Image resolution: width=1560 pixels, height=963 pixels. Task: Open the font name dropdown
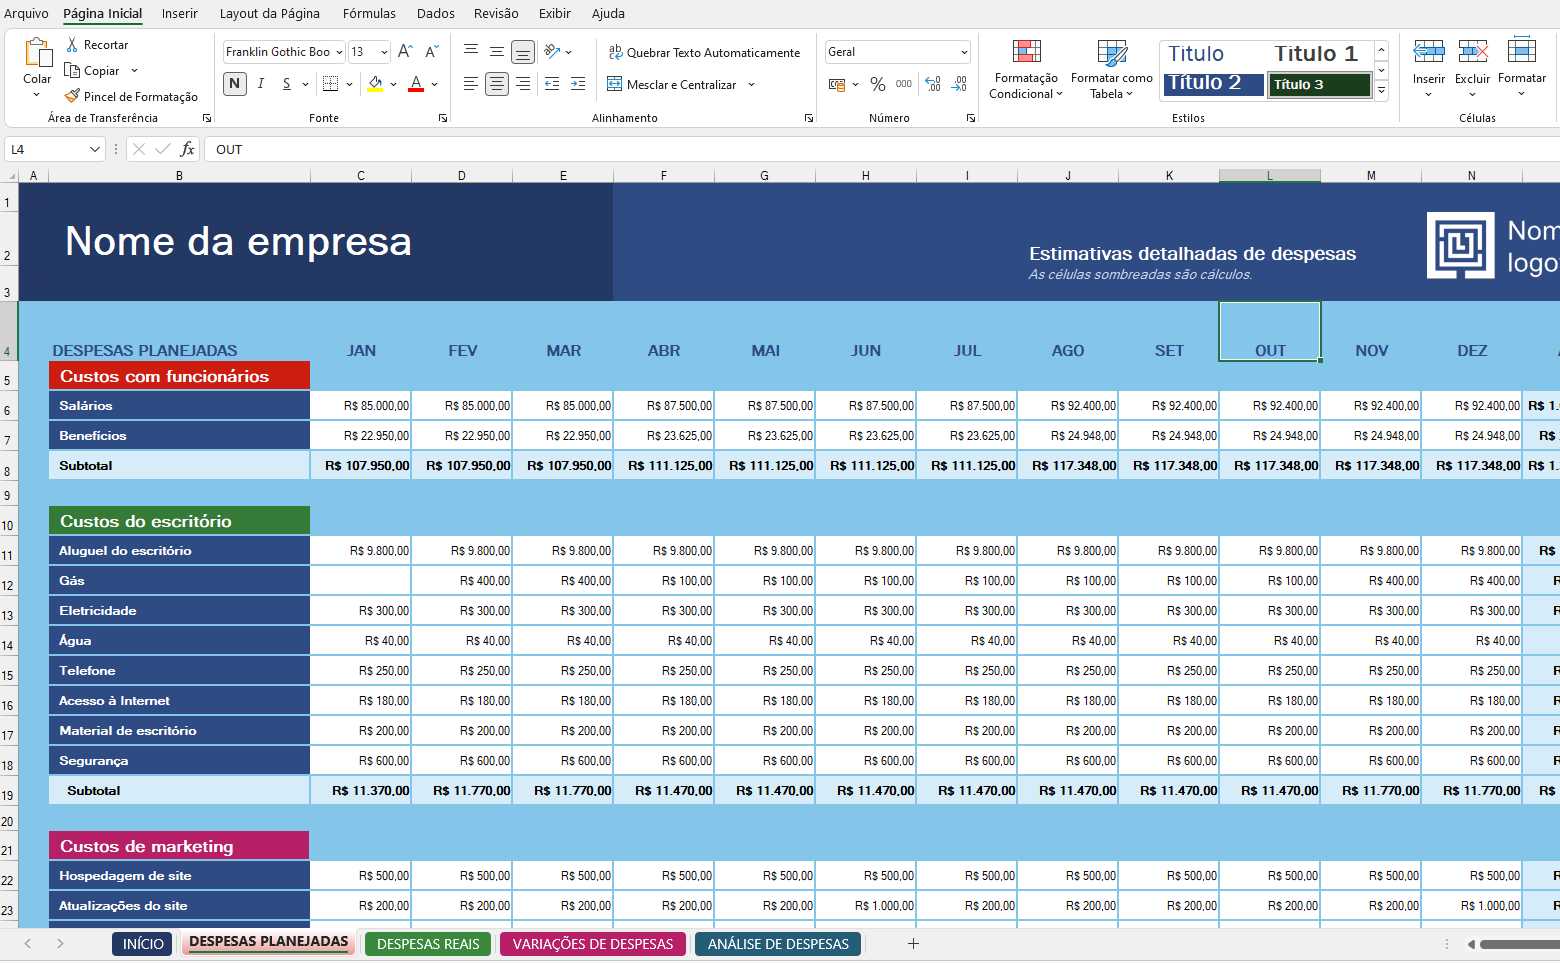339,52
